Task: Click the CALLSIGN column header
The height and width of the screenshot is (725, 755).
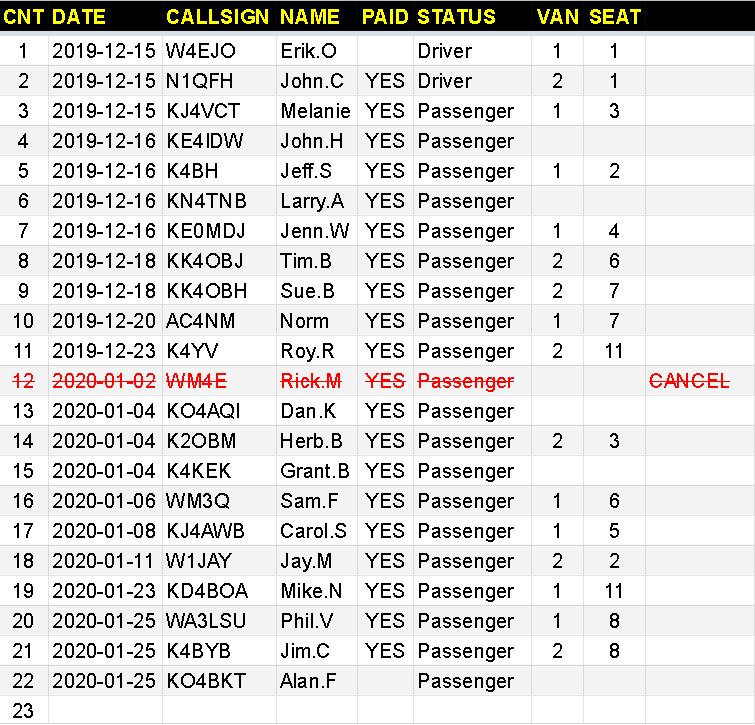Action: 218,17
